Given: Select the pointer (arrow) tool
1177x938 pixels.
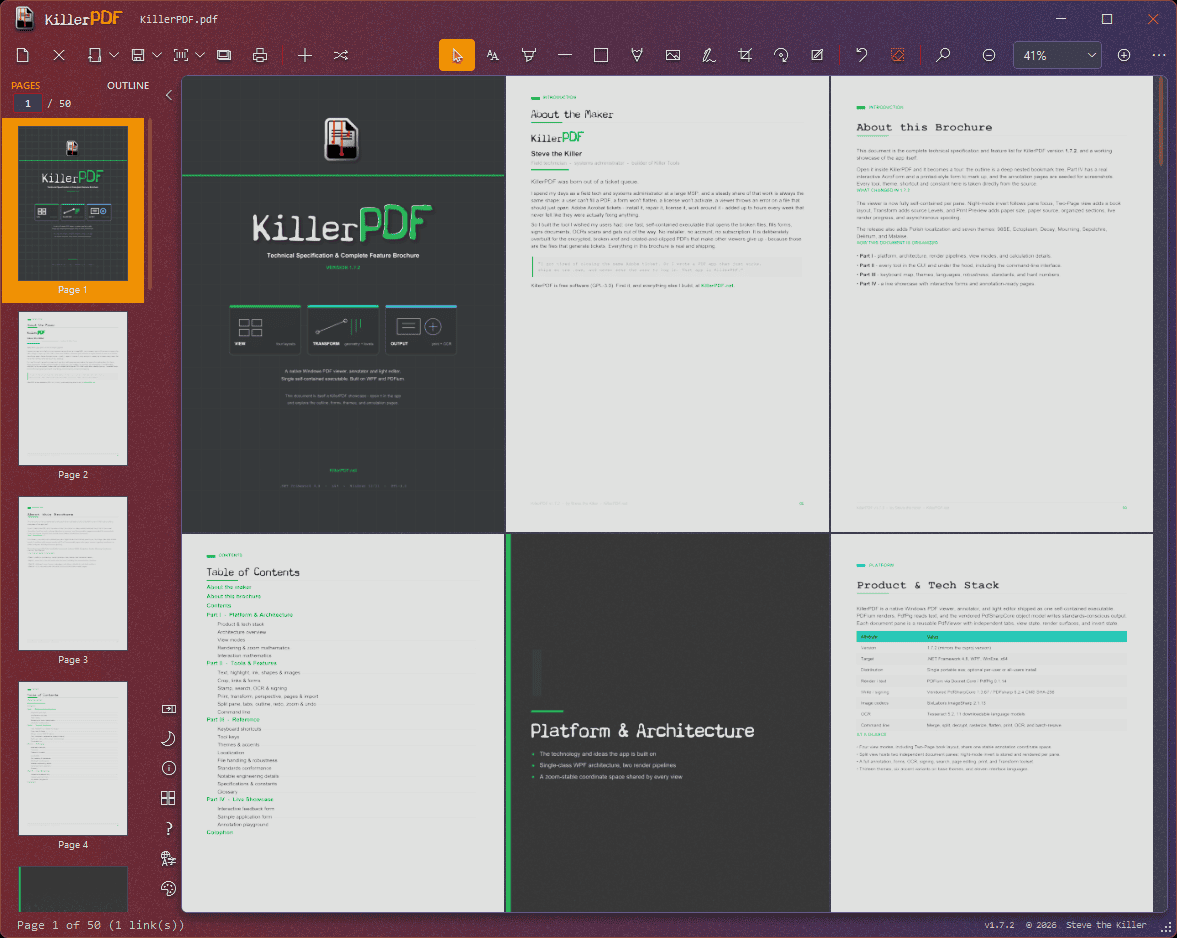Looking at the screenshot, I should (456, 56).
